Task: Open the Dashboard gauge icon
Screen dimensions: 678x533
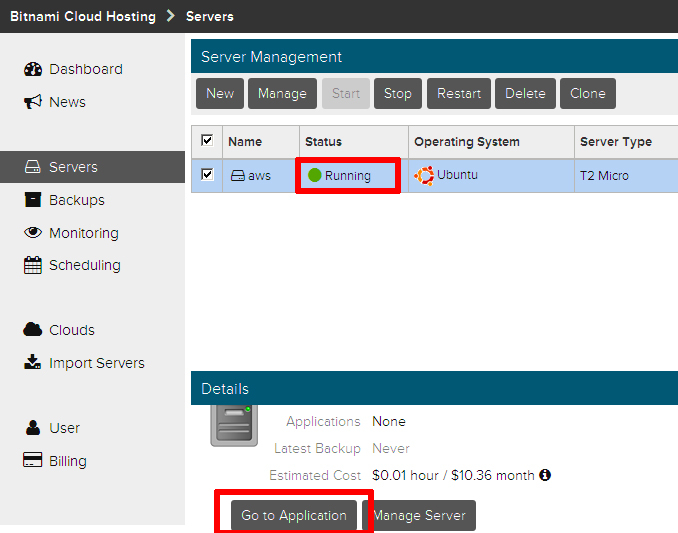Action: (x=33, y=69)
